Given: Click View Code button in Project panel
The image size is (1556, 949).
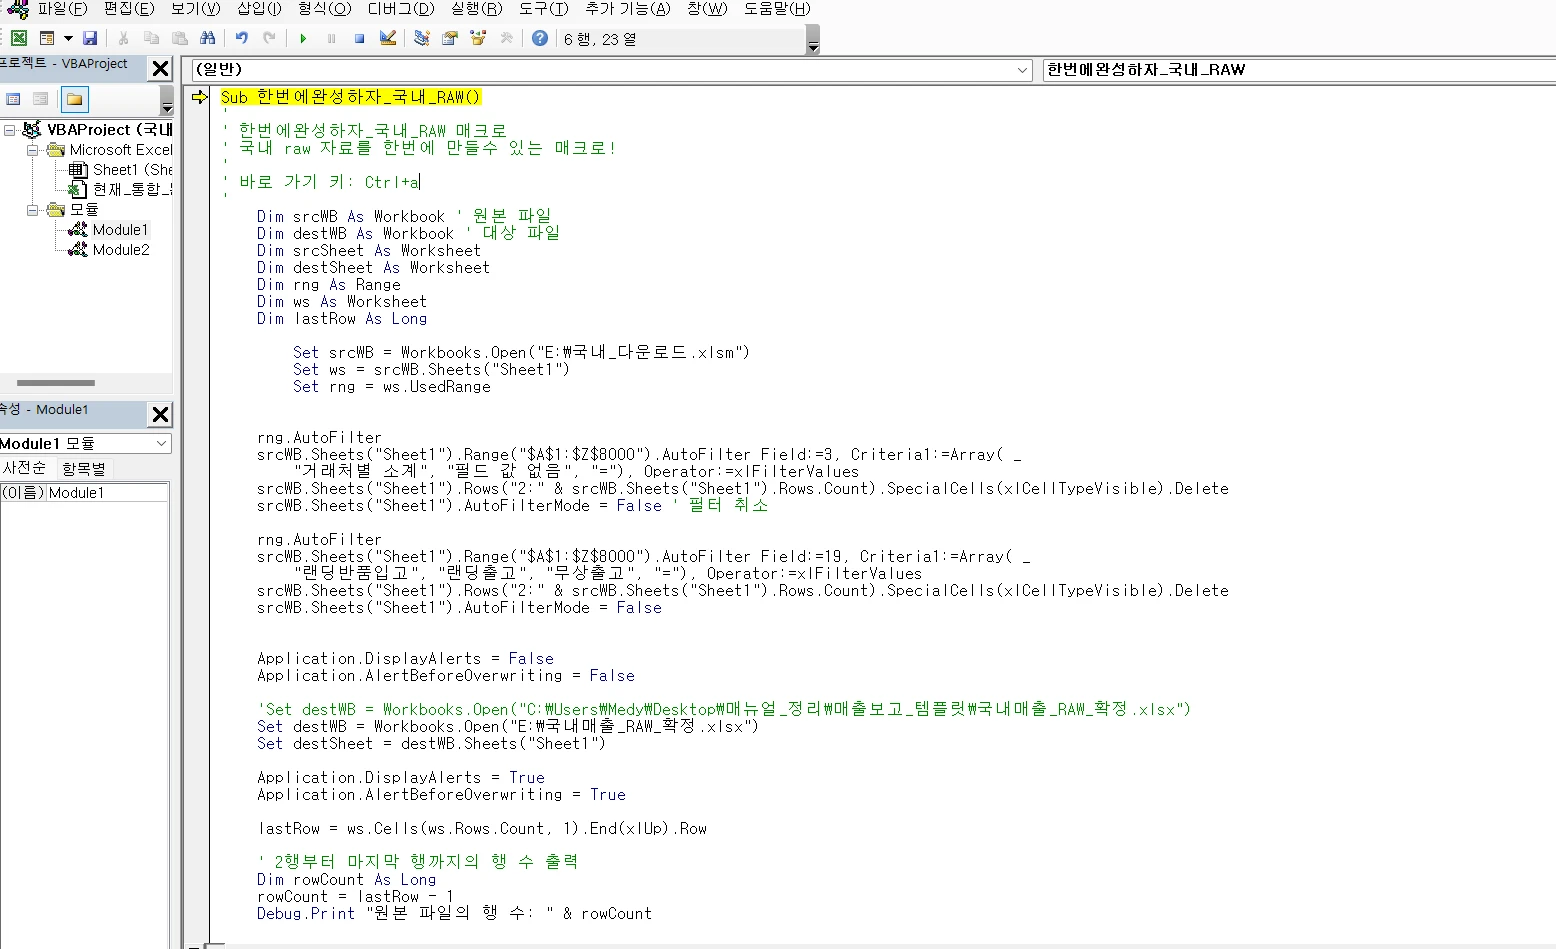Looking at the screenshot, I should point(14,99).
